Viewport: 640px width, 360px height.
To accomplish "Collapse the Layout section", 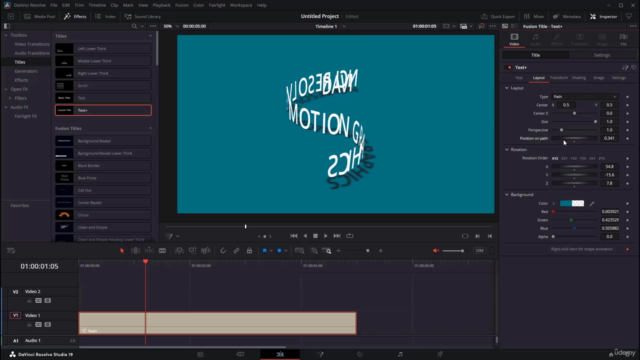I will click(x=507, y=88).
